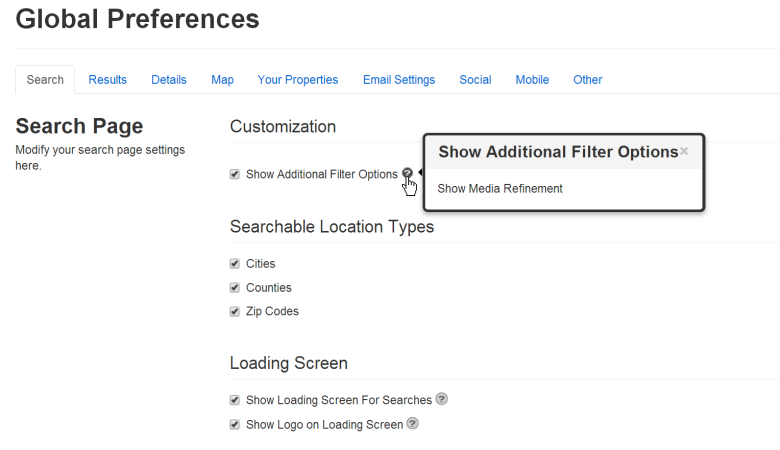The image size is (780, 450).
Task: Switch to the Email Settings tab
Action: tap(399, 80)
